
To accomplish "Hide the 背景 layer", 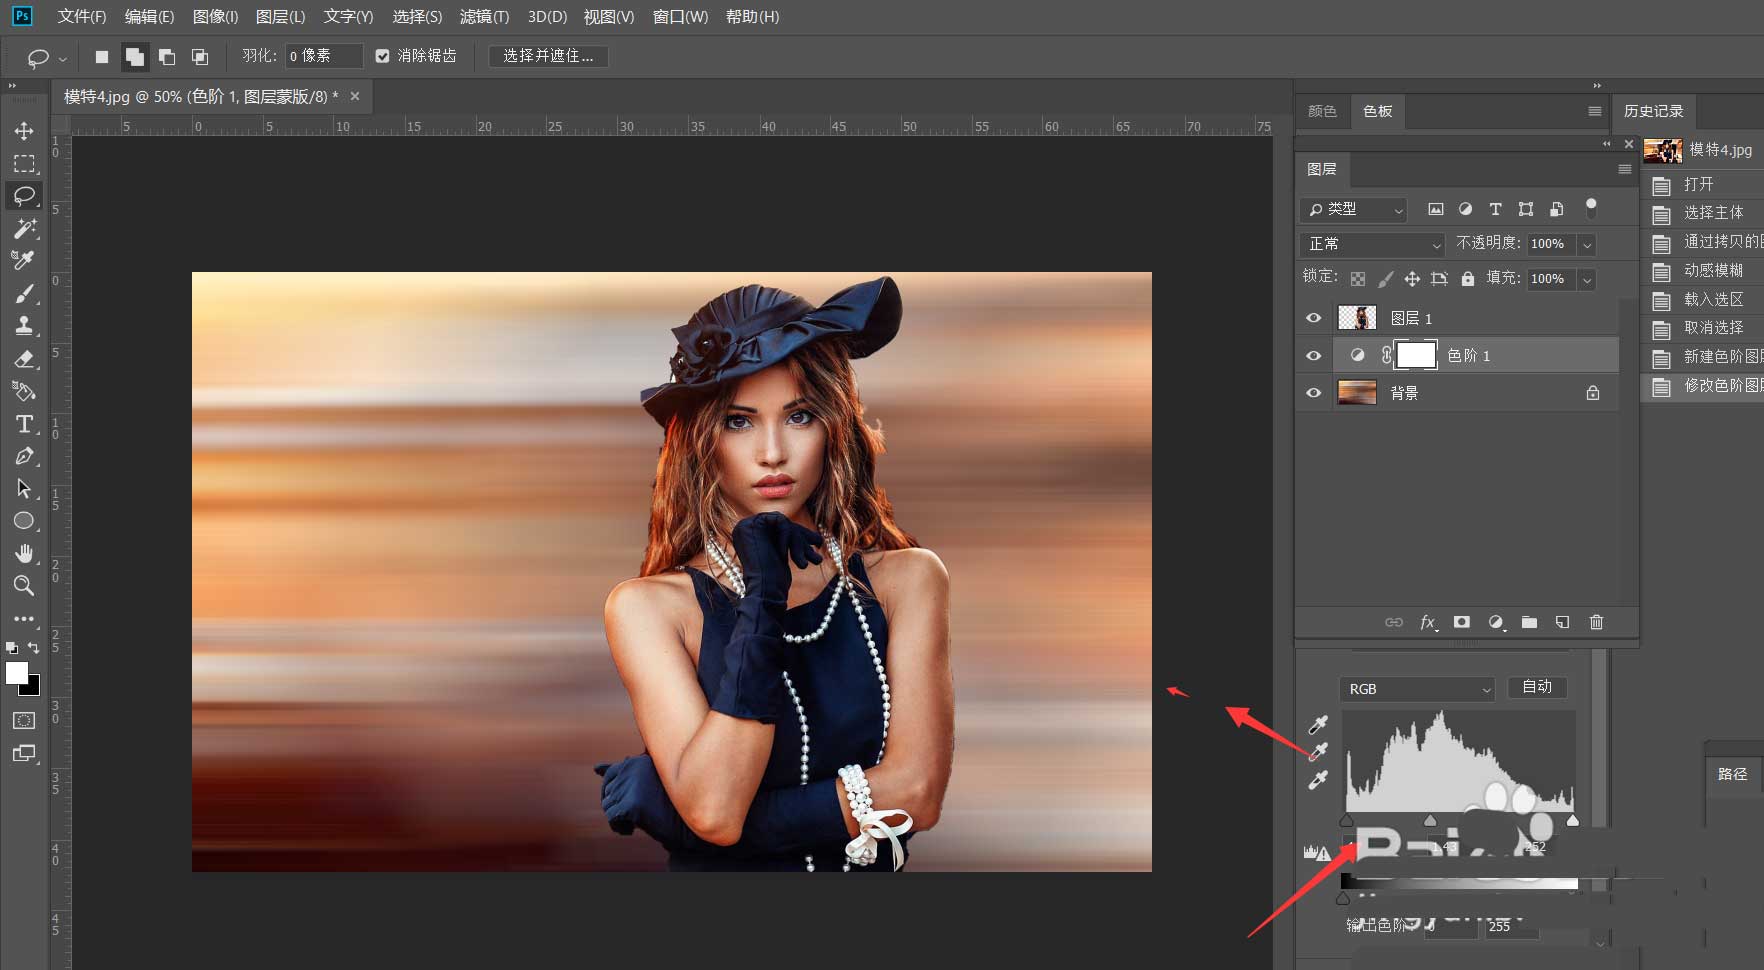I will (x=1314, y=393).
